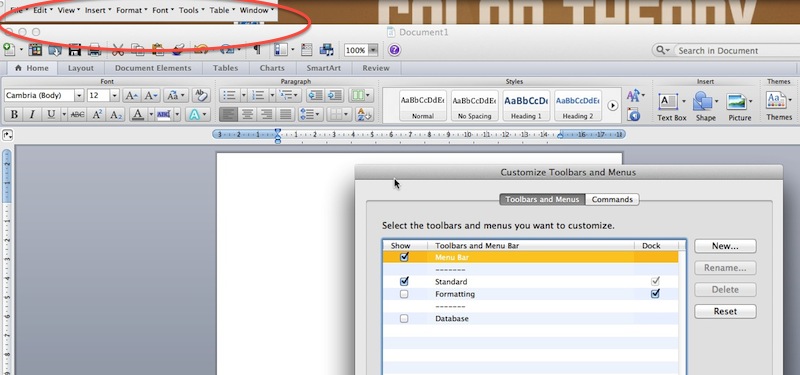The image size is (800, 375).
Task: Check Show for the Formatting toolbar
Action: coord(404,294)
